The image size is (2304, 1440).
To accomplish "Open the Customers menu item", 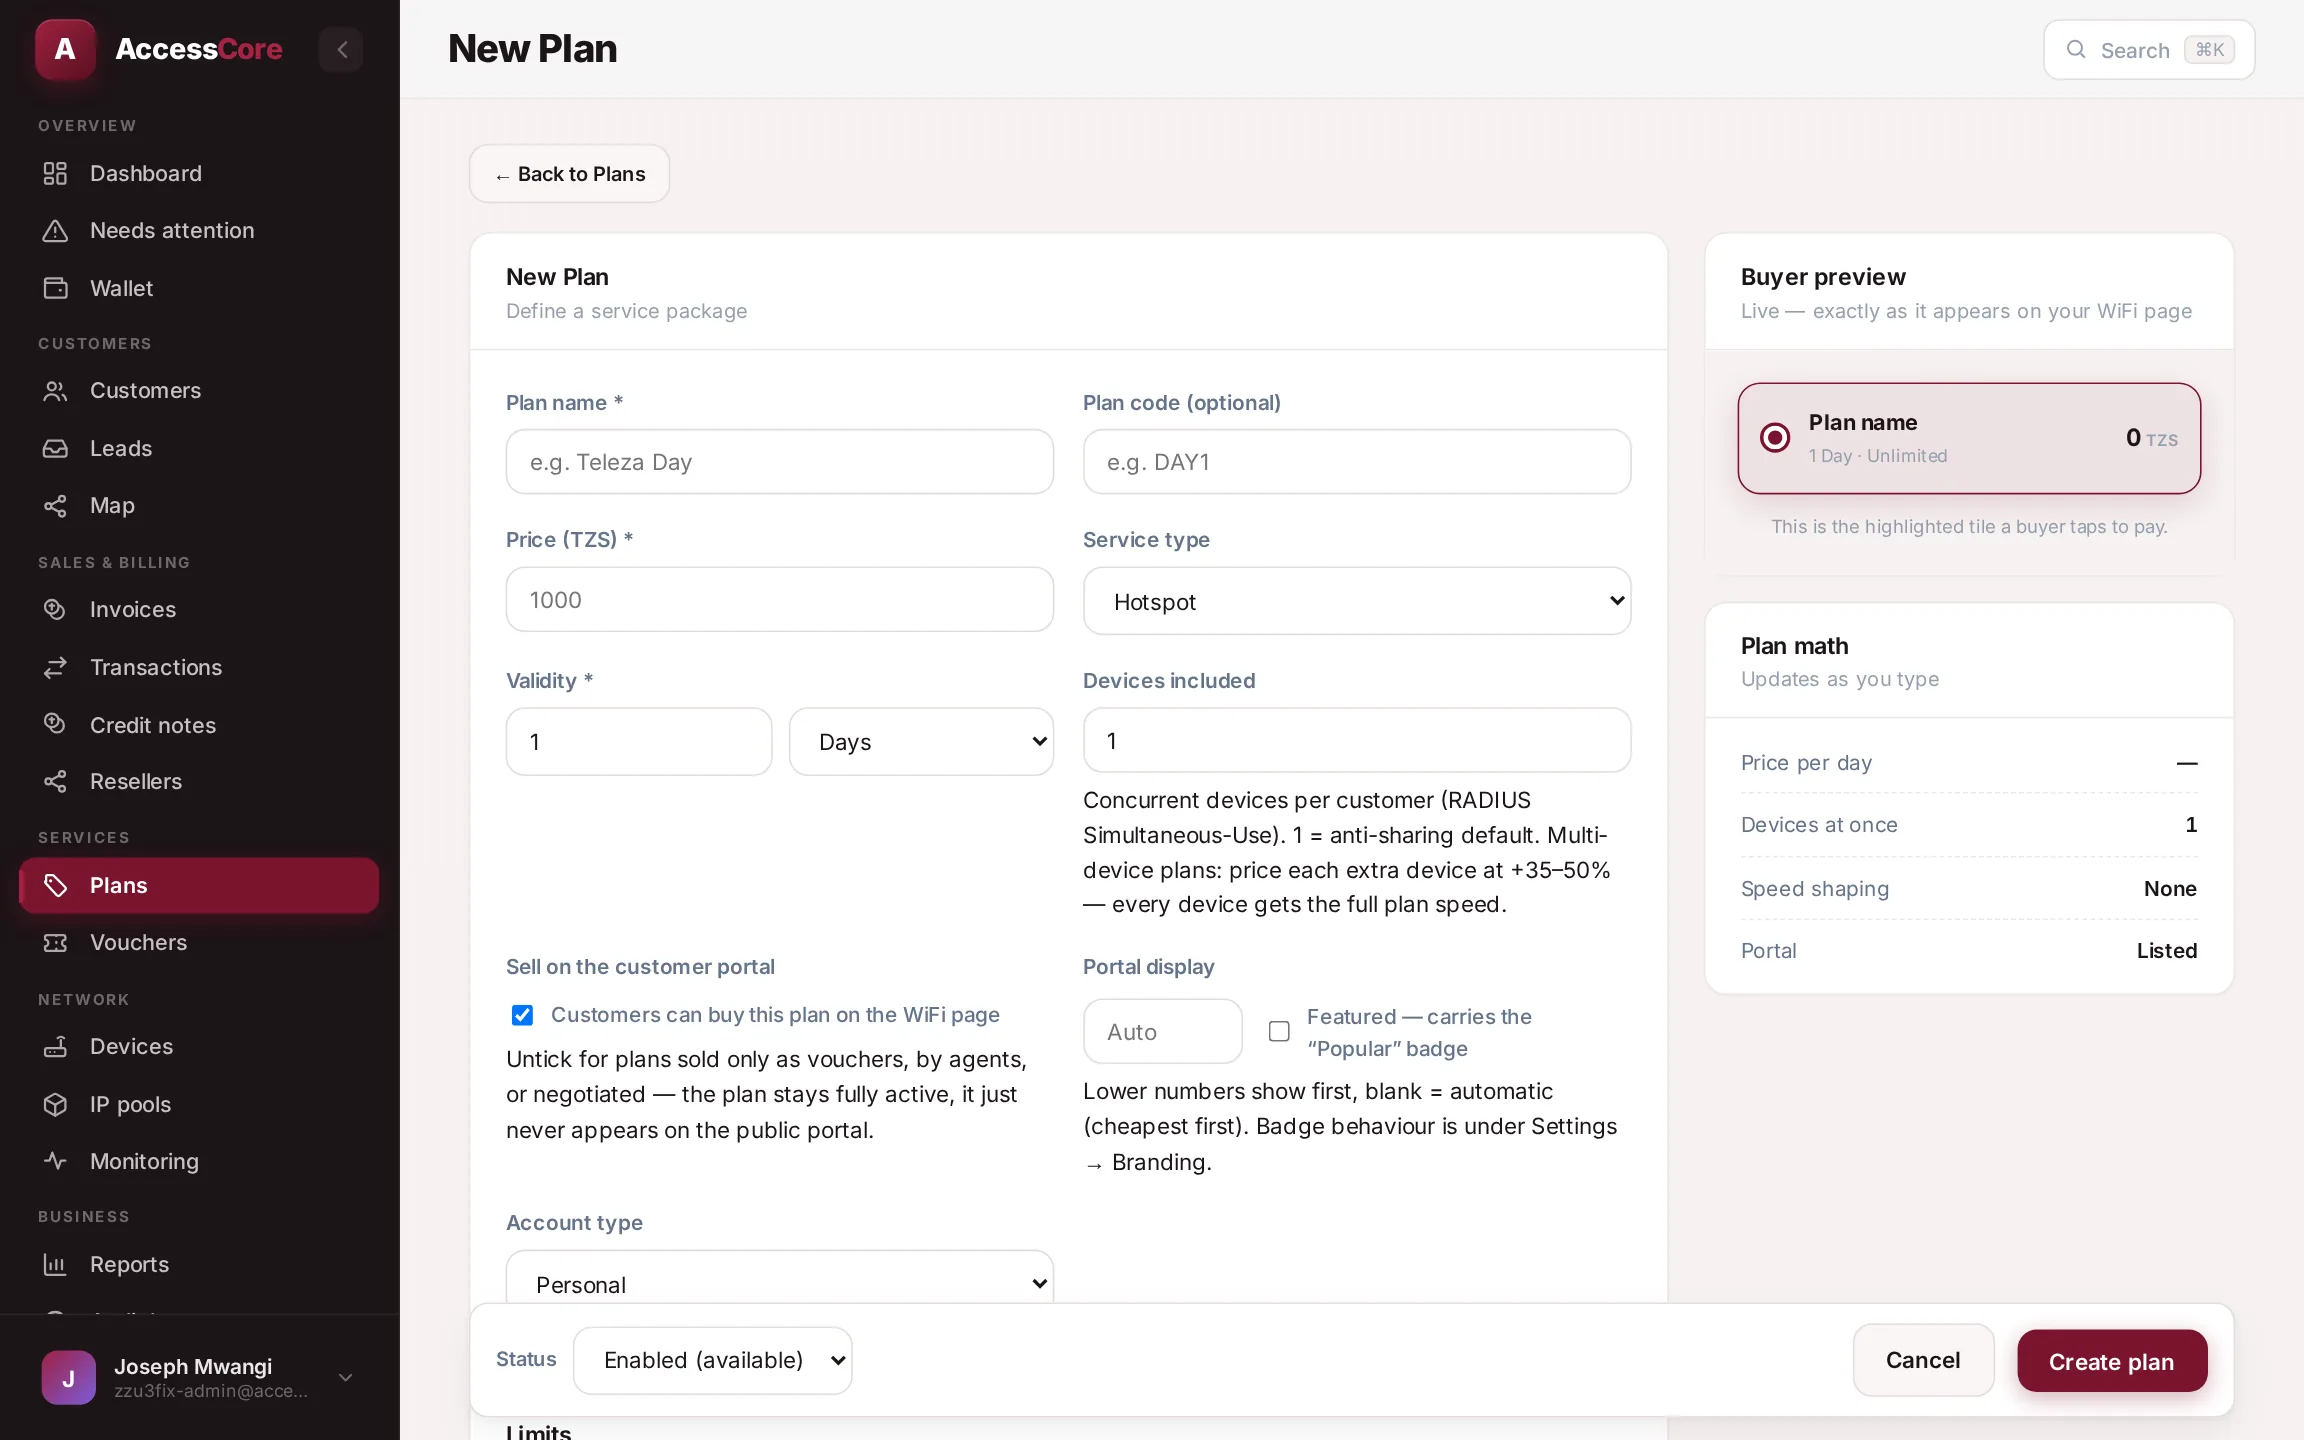I will click(199, 391).
